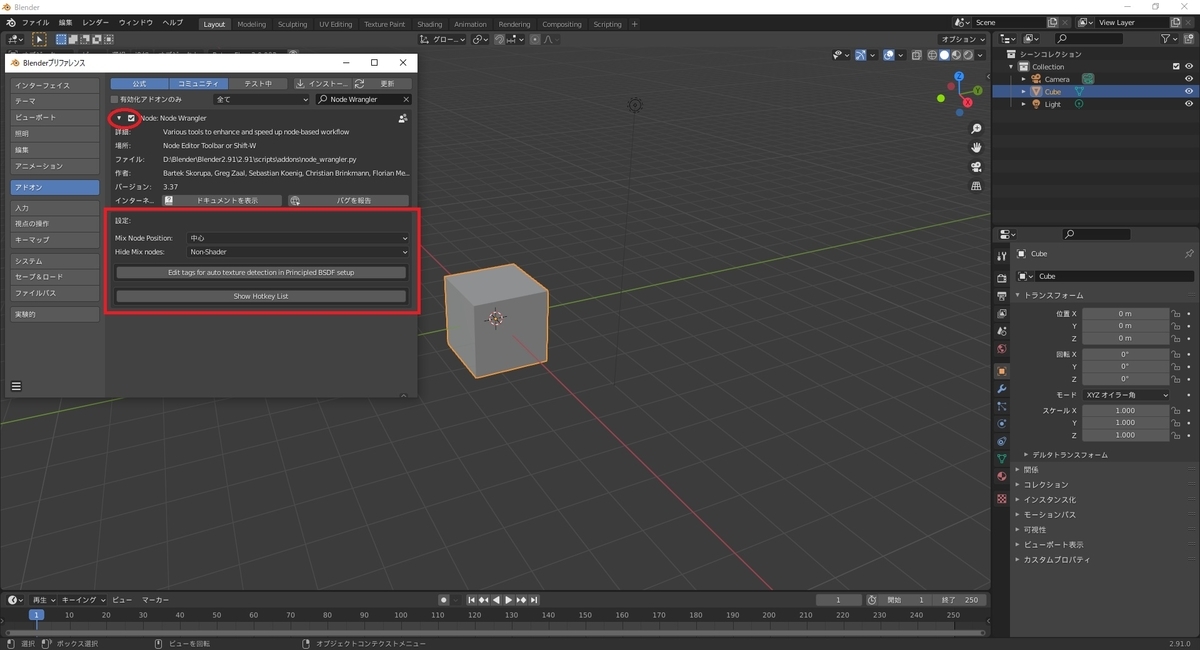Image resolution: width=1200 pixels, height=650 pixels.
Task: Uncheck the Node Wrangler addon checkbox
Action: point(131,118)
